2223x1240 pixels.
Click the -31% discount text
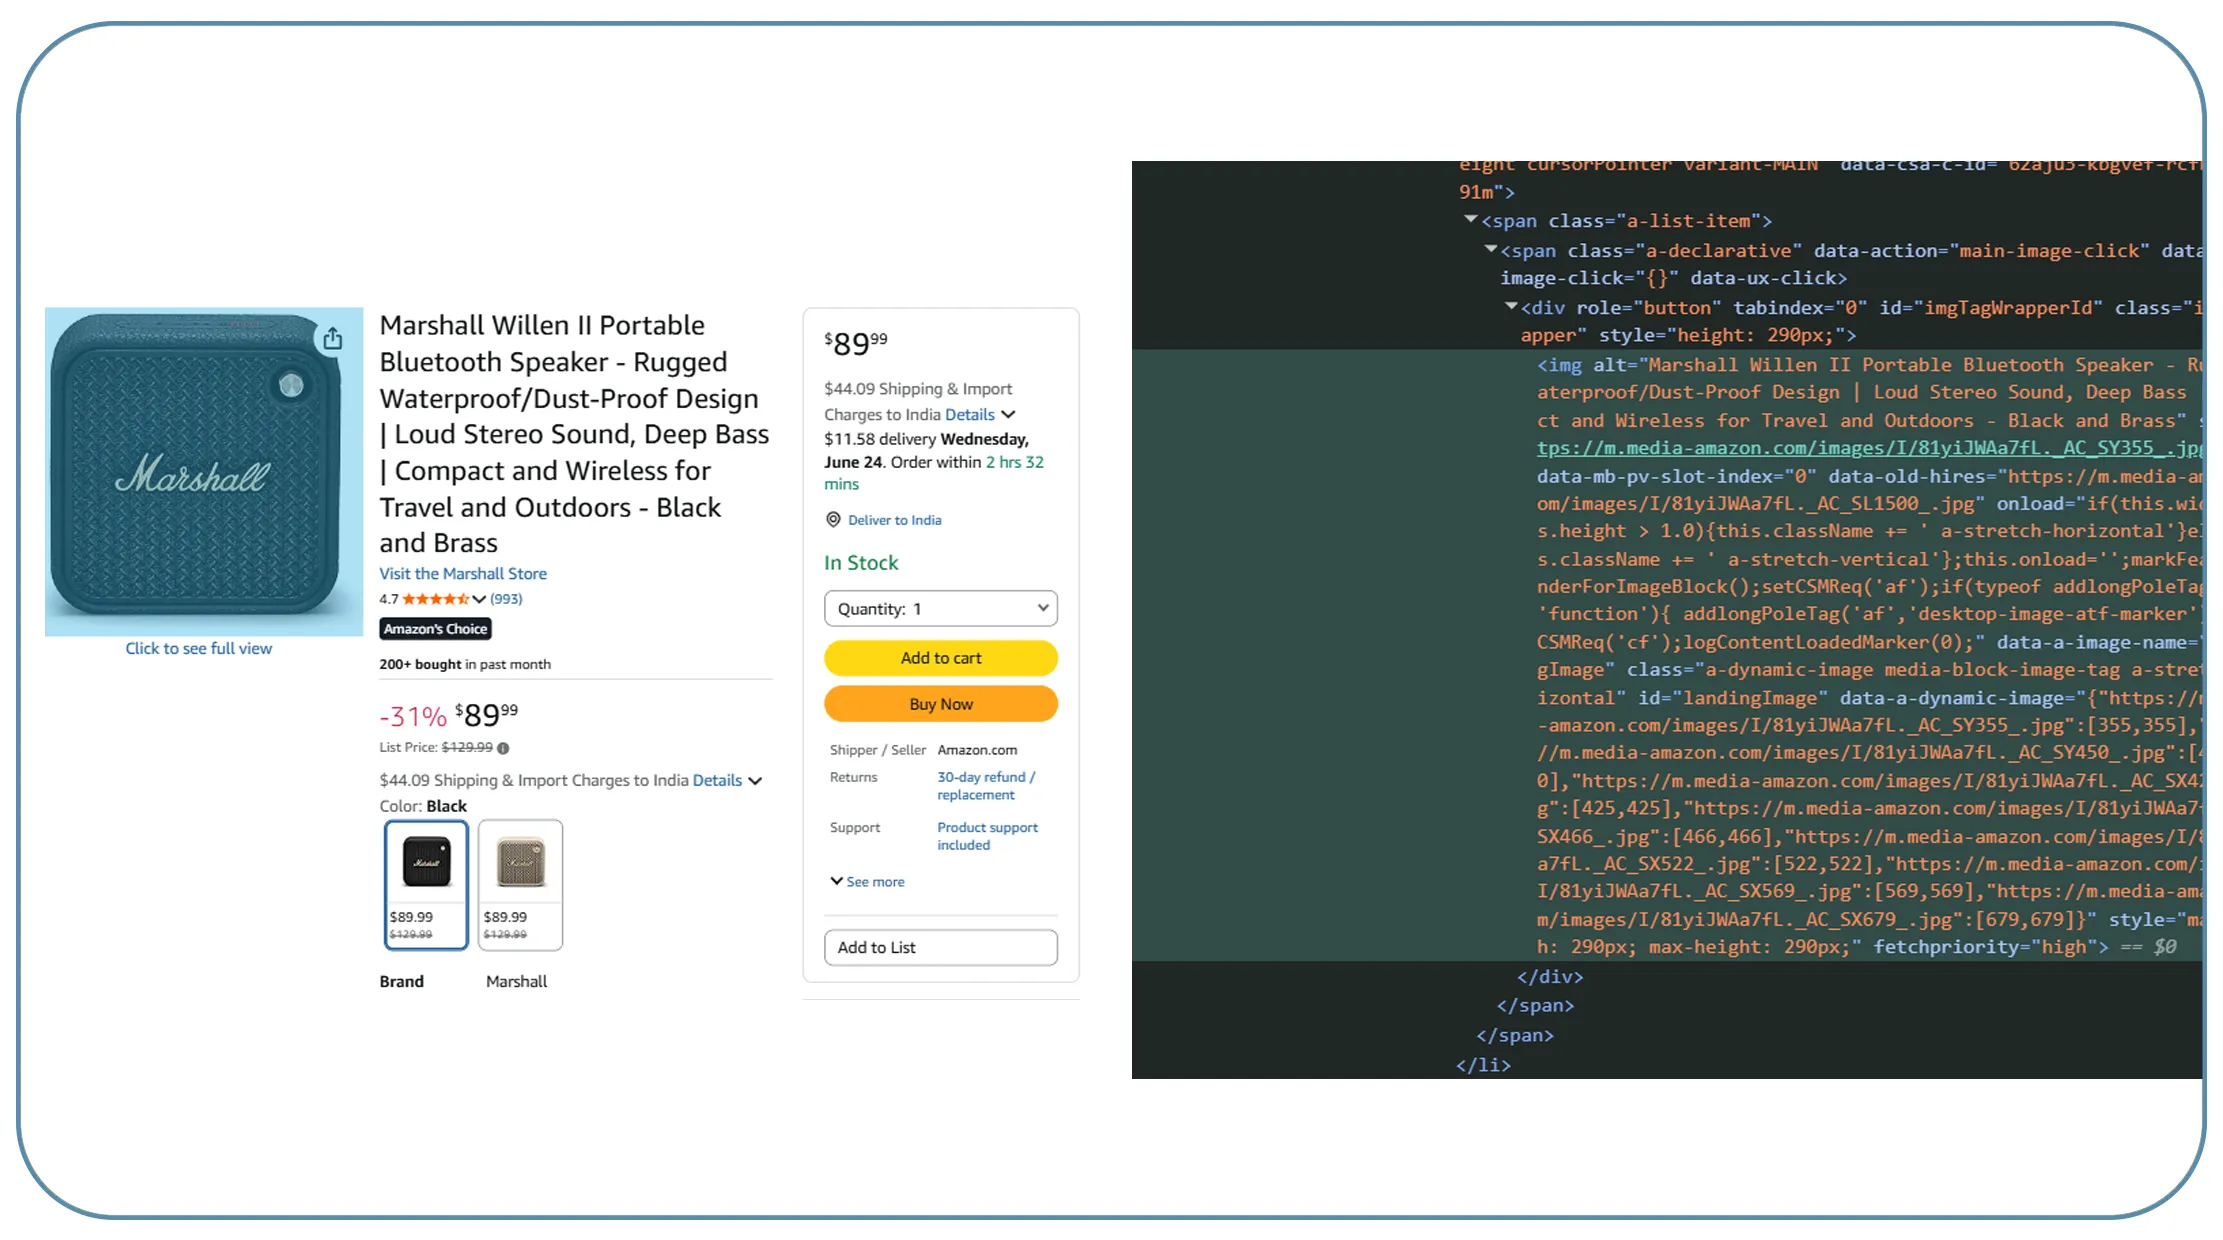click(413, 716)
